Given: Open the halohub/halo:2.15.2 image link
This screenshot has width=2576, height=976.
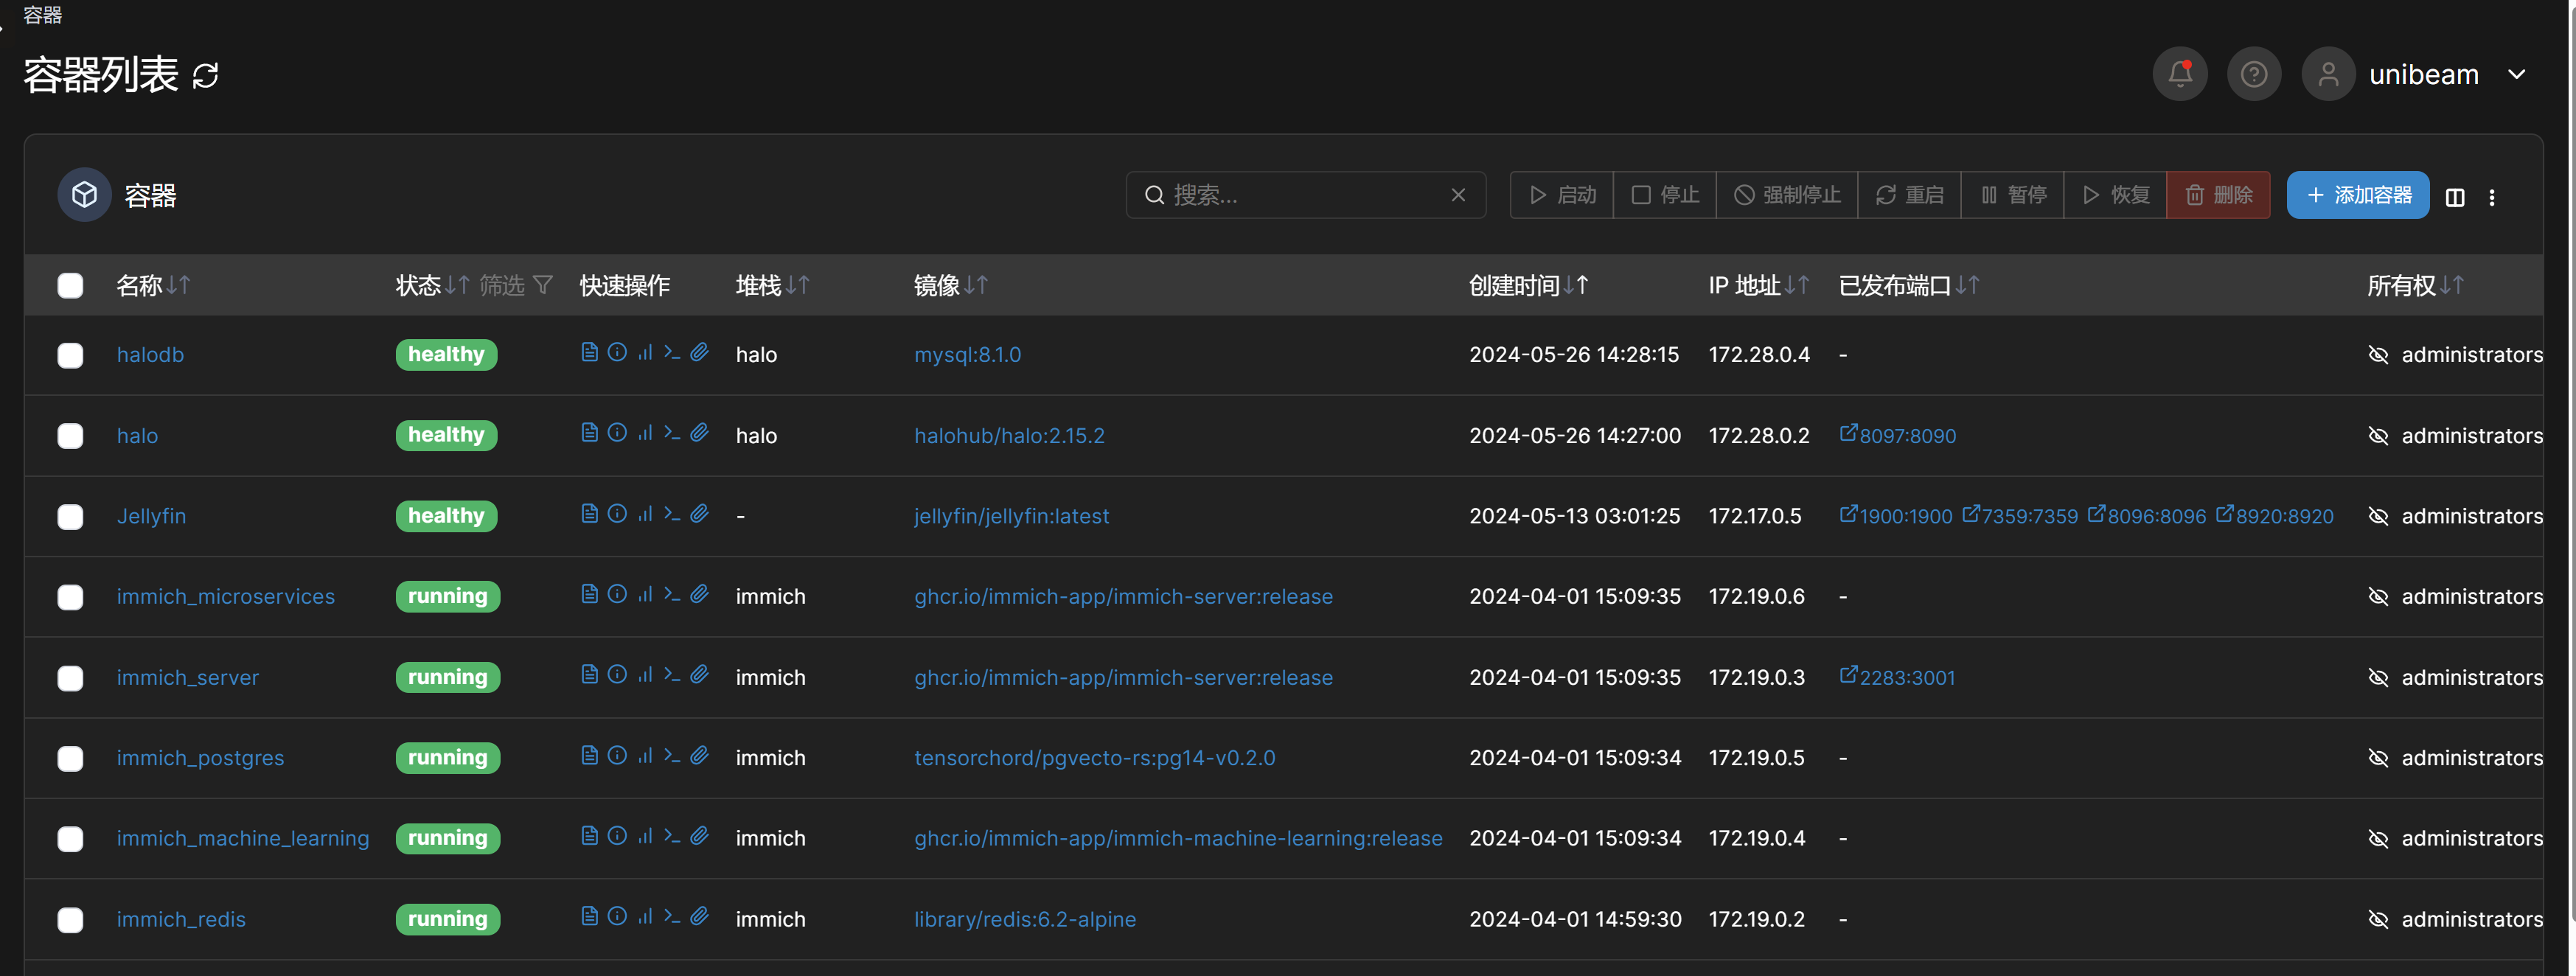Looking at the screenshot, I should pos(1009,436).
